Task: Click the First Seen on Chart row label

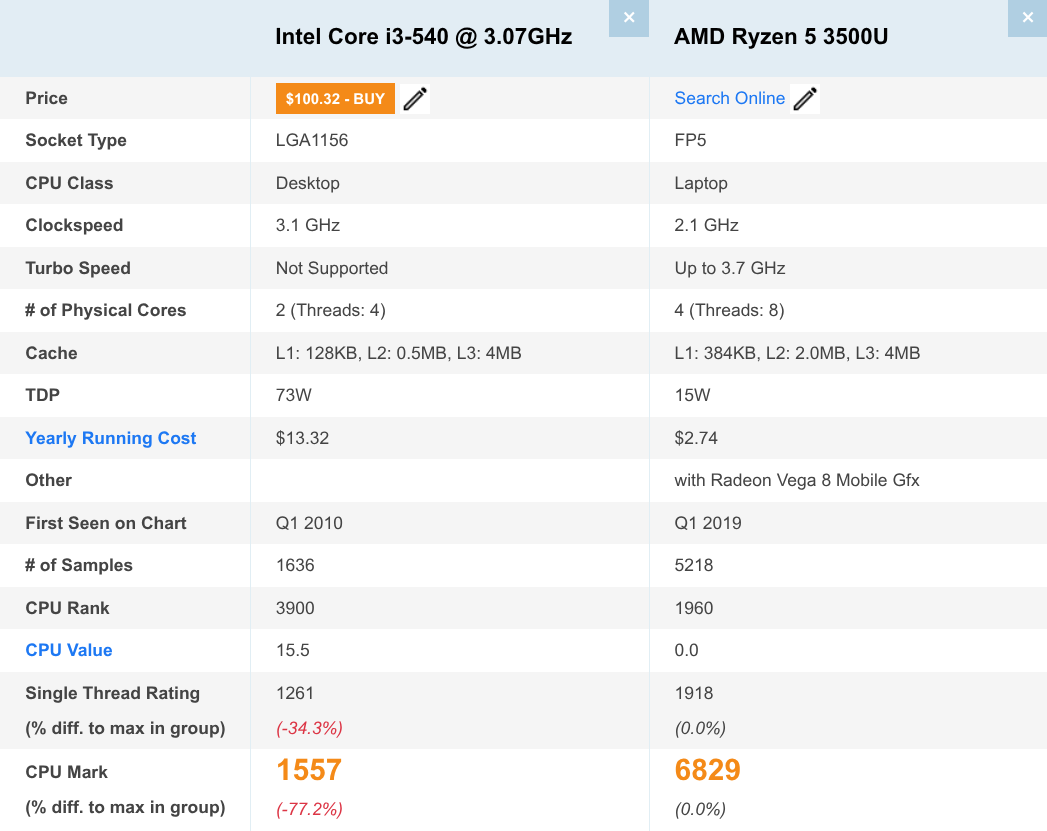Action: [105, 523]
